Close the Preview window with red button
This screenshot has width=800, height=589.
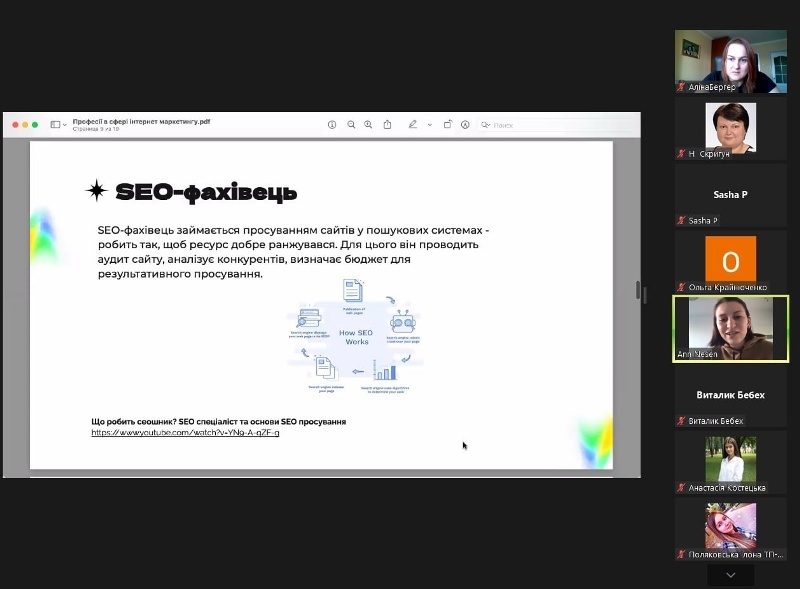click(x=15, y=125)
